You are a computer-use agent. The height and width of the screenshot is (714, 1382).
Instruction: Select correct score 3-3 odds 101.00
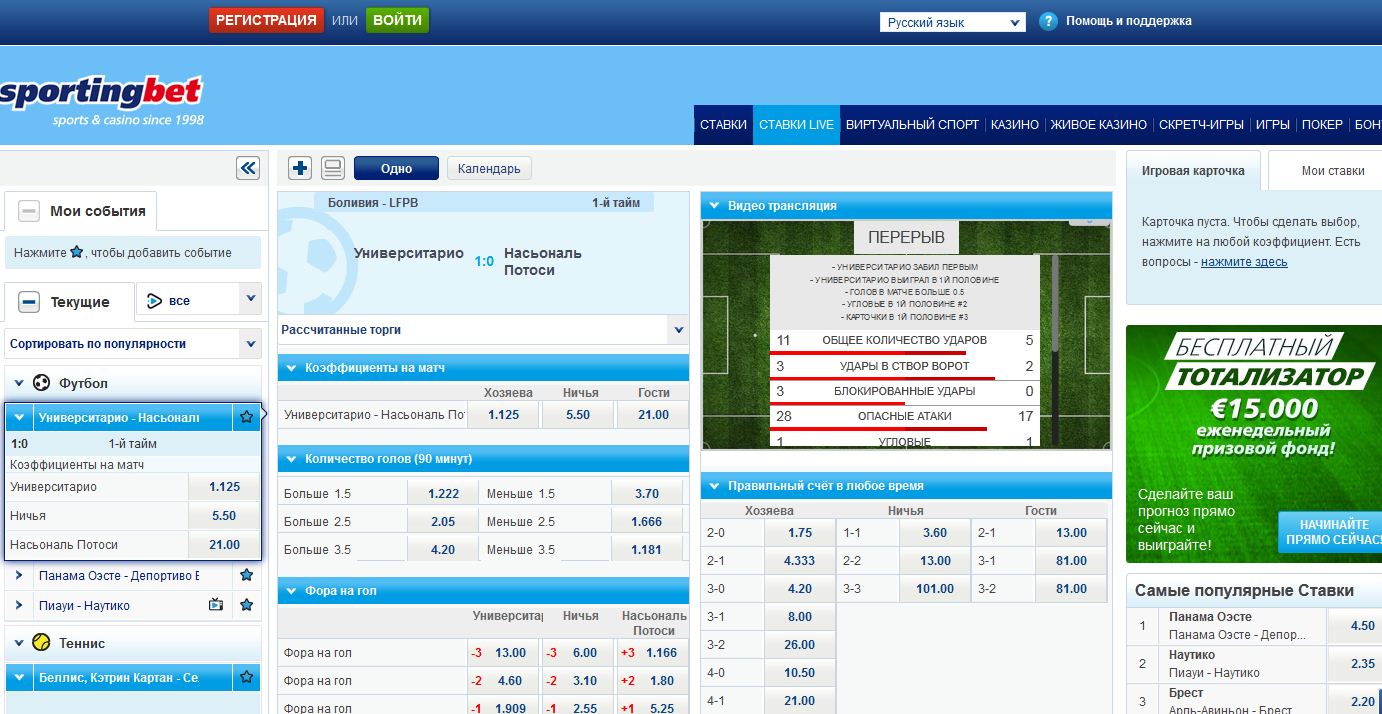click(x=935, y=589)
